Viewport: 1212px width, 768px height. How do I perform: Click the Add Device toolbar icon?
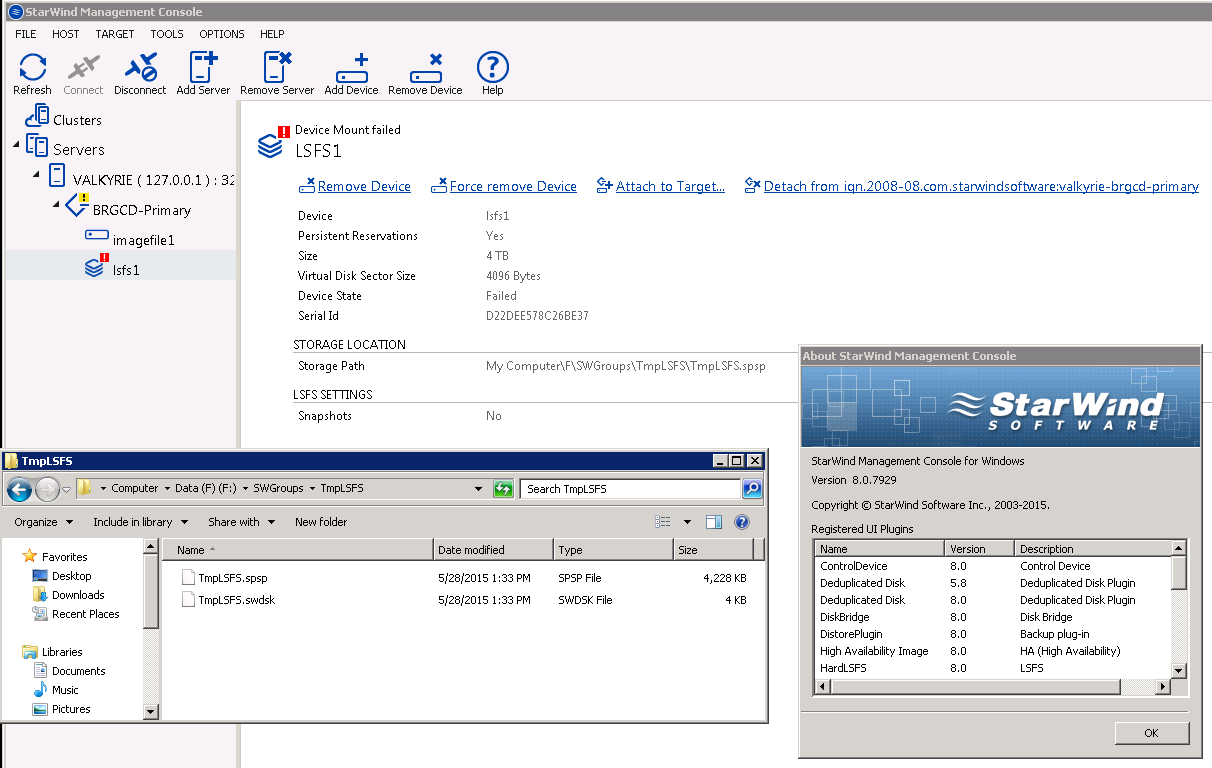(x=352, y=68)
